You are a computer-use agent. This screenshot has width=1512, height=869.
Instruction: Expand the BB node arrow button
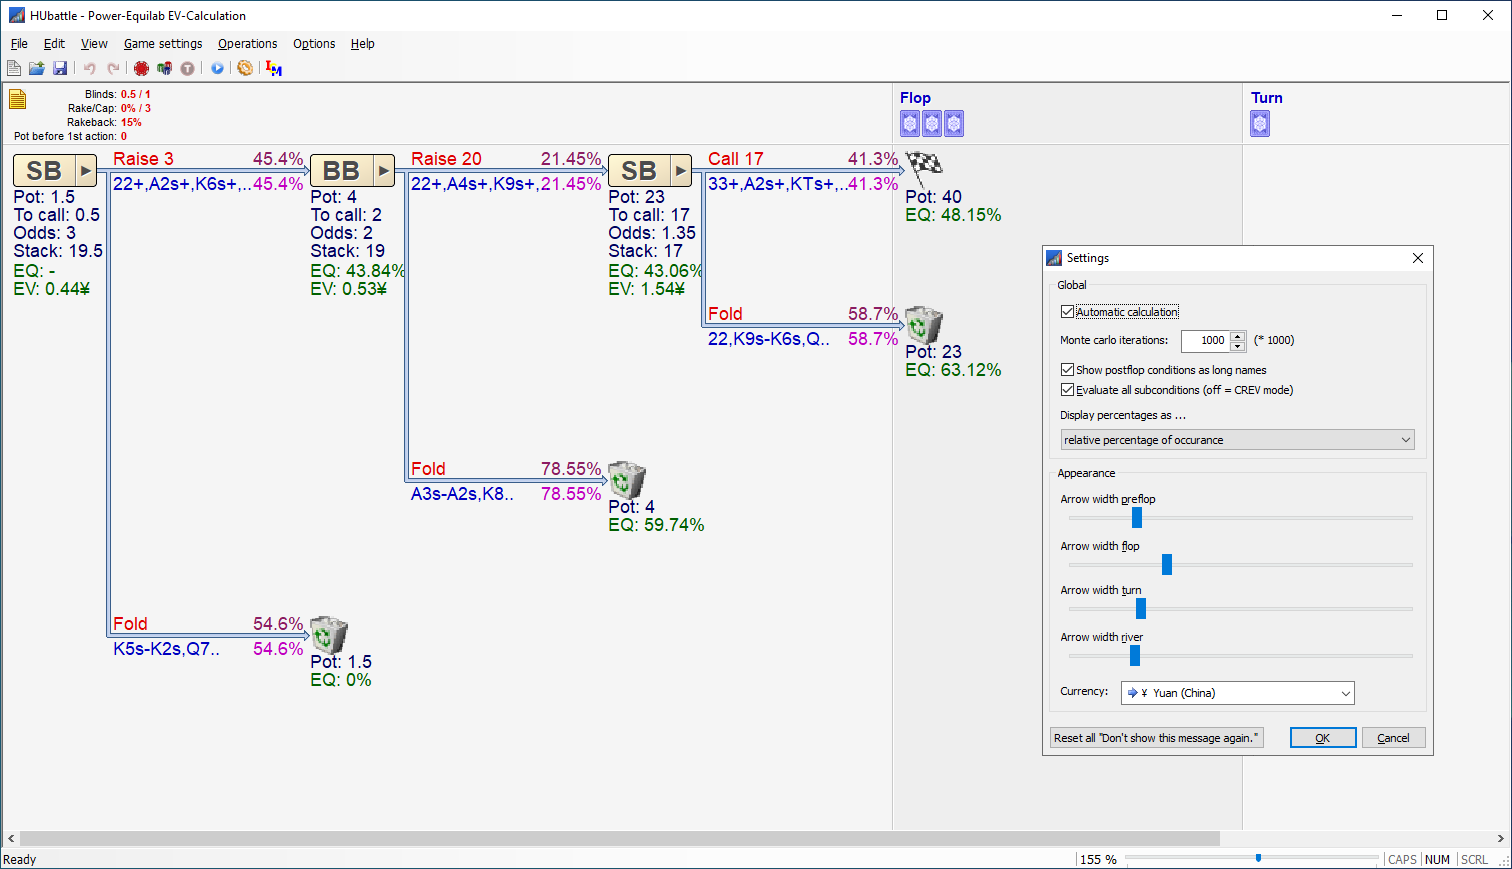pyautogui.click(x=384, y=171)
